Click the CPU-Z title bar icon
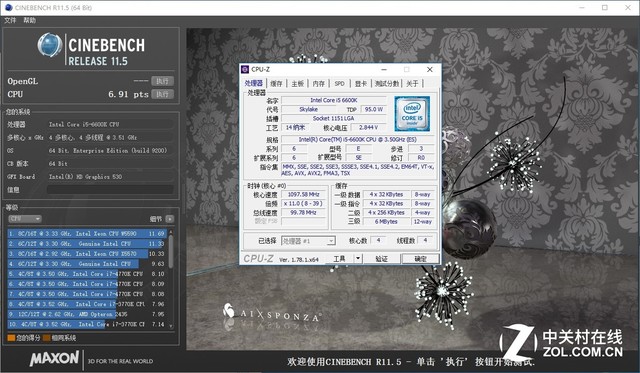 (x=245, y=69)
